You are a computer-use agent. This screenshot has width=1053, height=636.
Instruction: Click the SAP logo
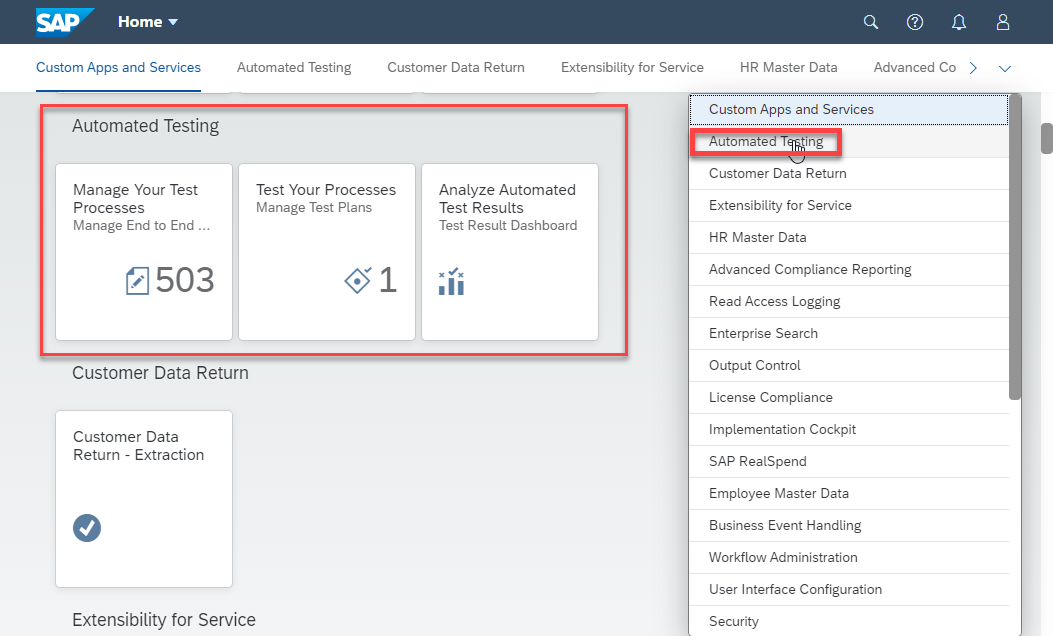coord(64,21)
